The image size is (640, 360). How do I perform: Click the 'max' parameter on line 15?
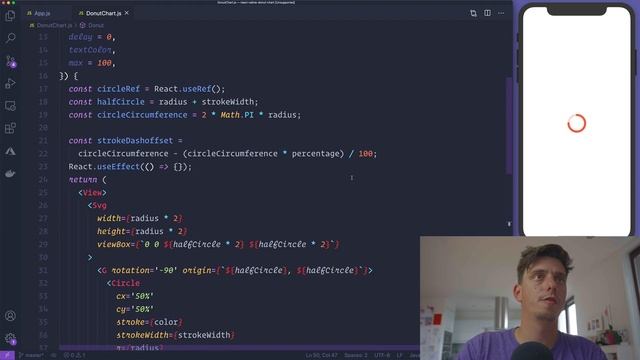pos(76,63)
